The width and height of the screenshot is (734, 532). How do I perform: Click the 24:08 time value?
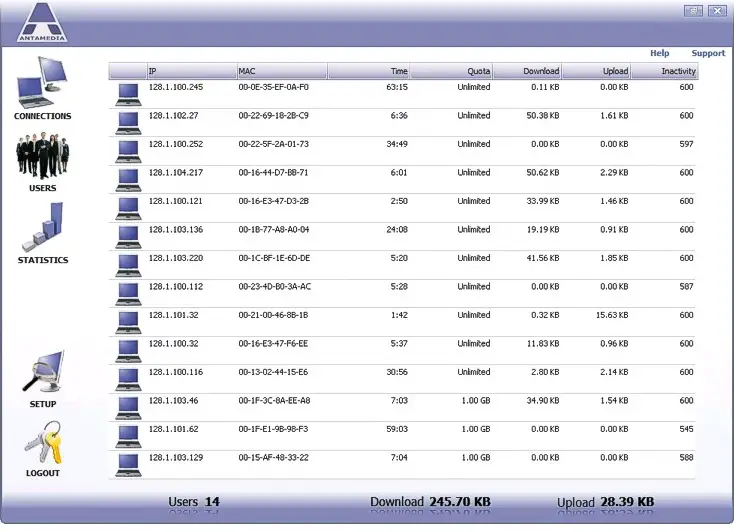point(397,230)
